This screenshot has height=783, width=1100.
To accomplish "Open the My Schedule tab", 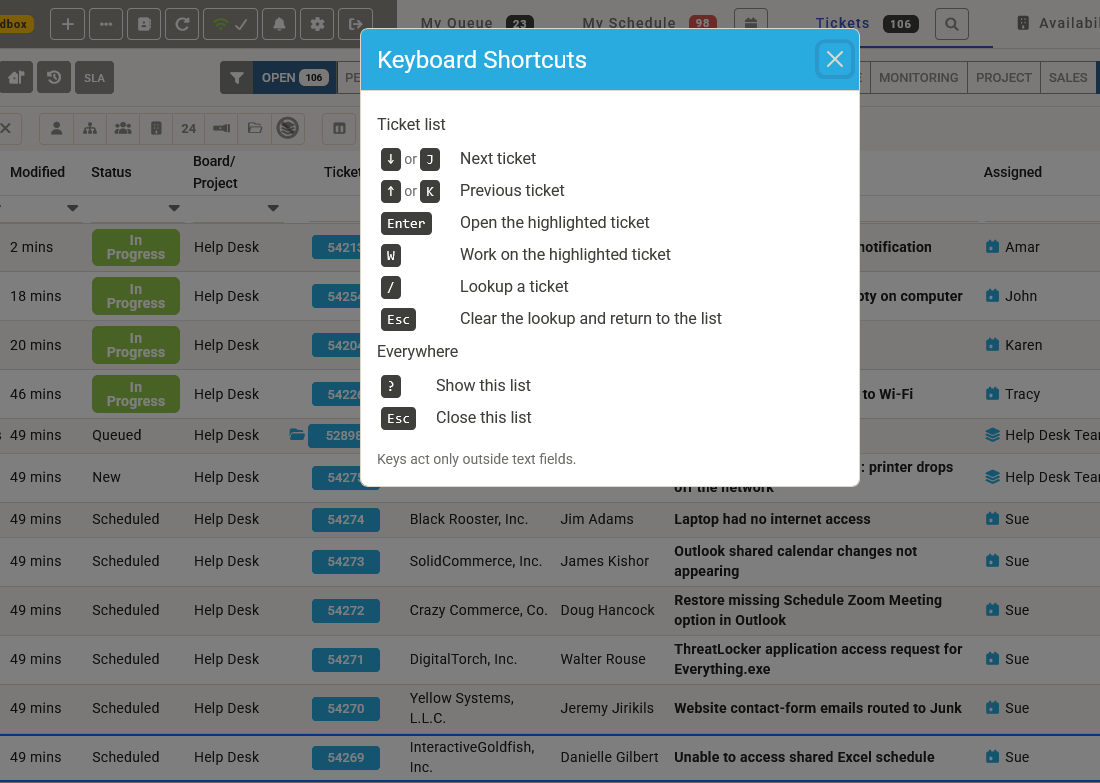I will 650,23.
